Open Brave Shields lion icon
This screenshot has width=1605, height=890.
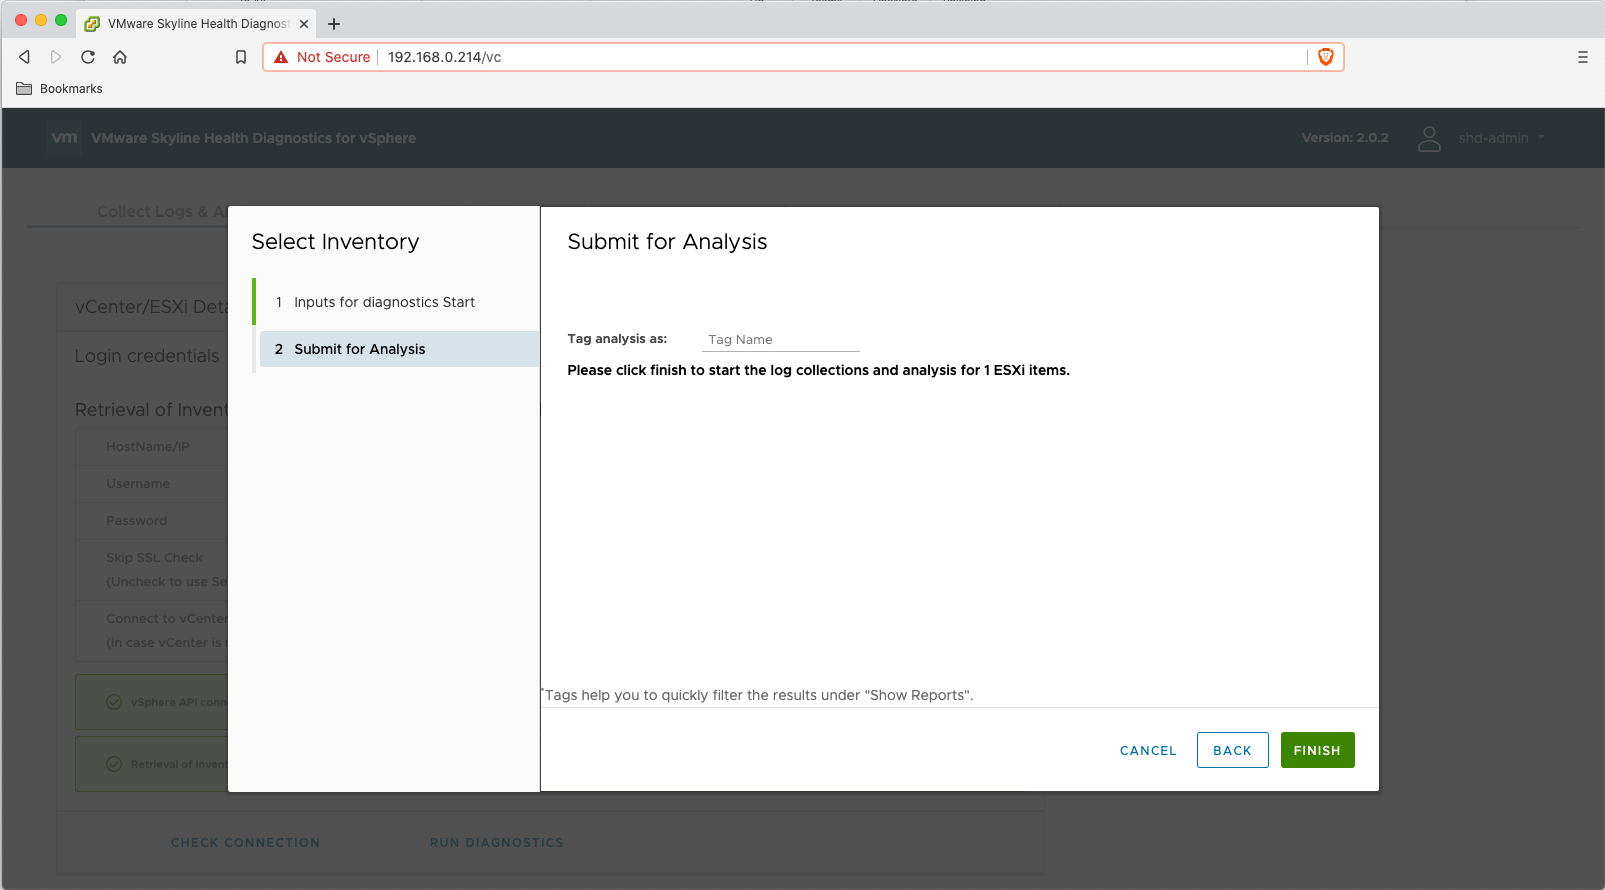(x=1326, y=57)
